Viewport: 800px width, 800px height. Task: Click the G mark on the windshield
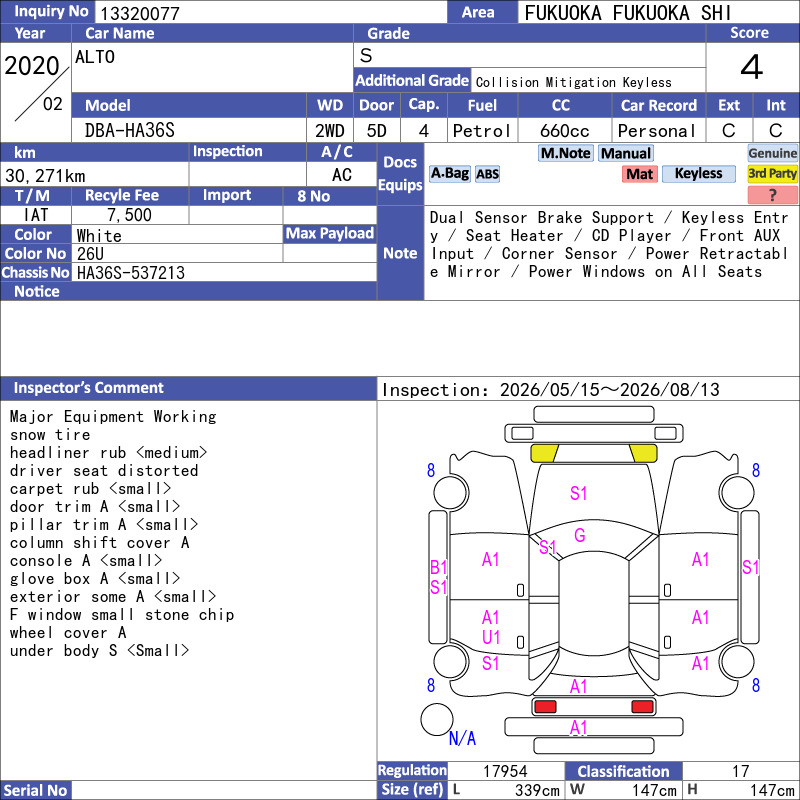pyautogui.click(x=580, y=535)
